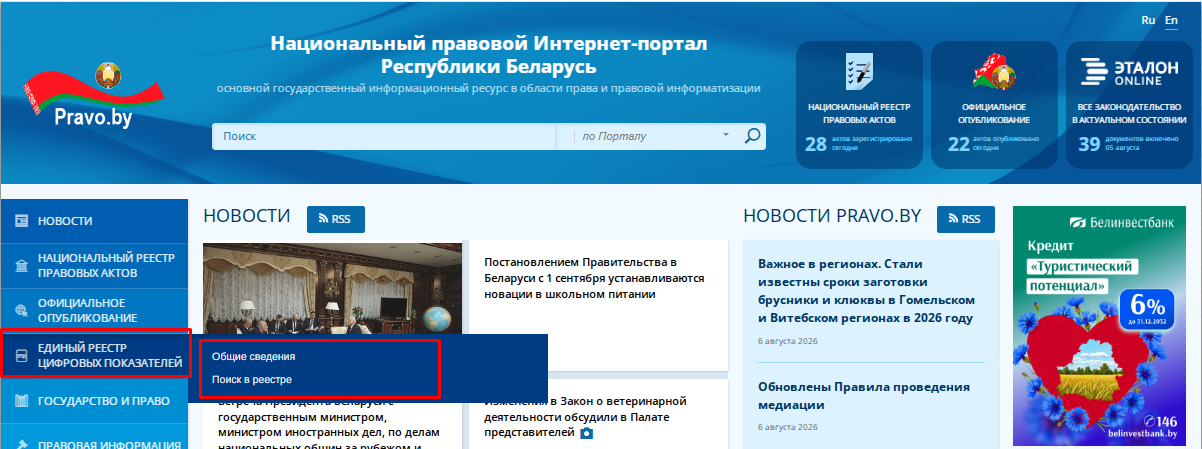Click the checklist icon on the реестр tile
The image size is (1202, 449).
[858, 72]
